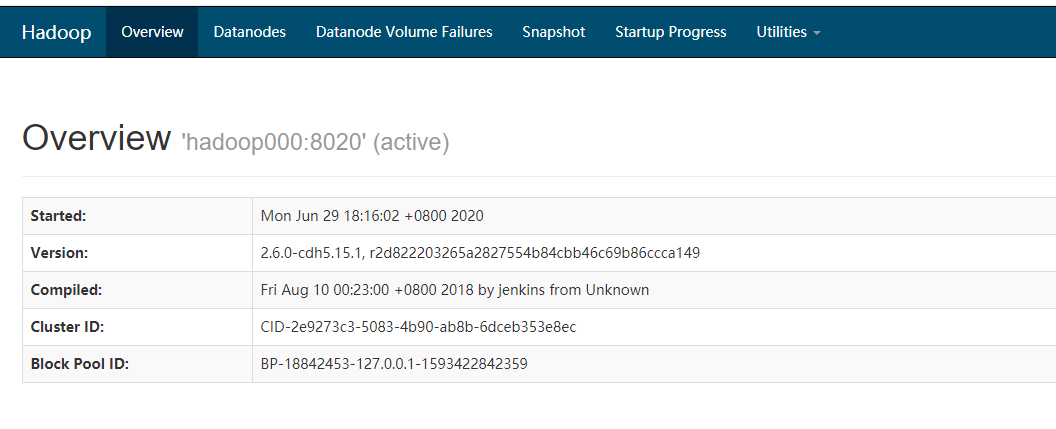Image resolution: width=1056 pixels, height=429 pixels.
Task: Go to the Snapshot tab
Action: (553, 32)
